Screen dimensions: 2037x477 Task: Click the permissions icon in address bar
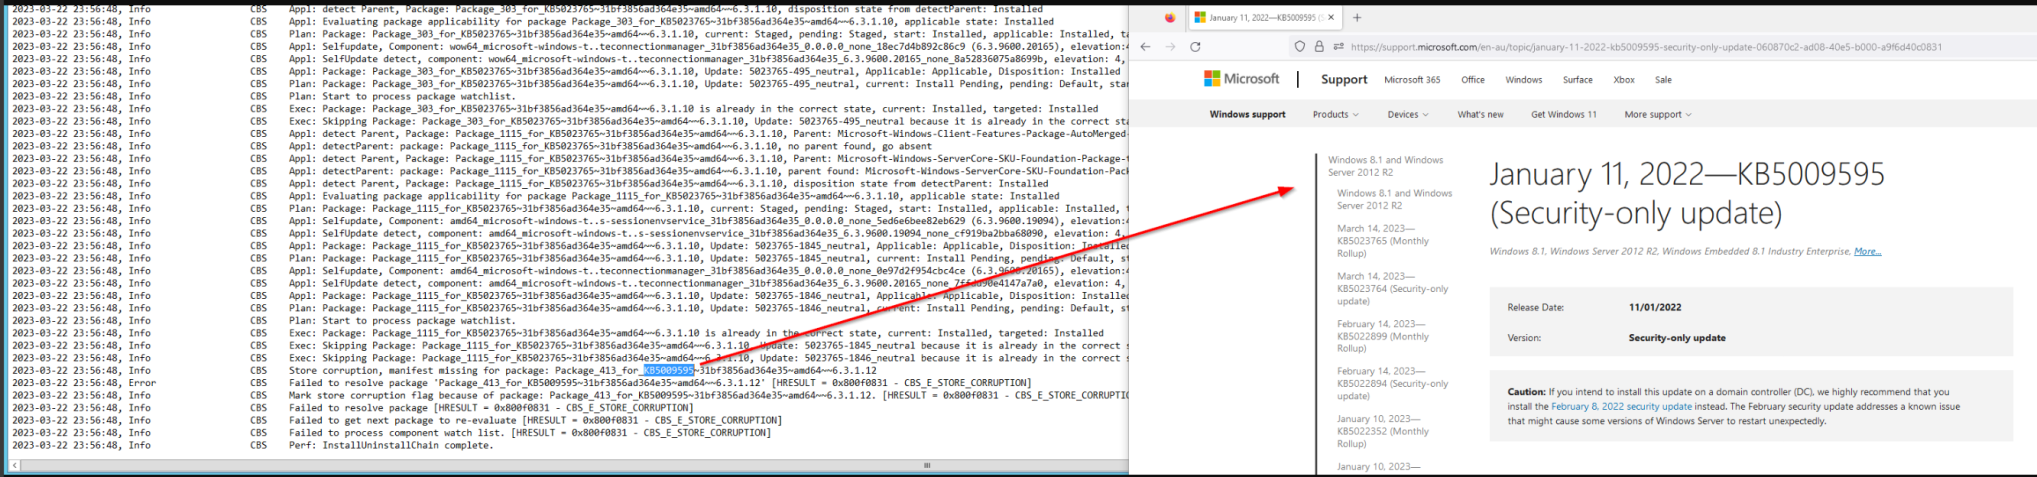[1338, 46]
